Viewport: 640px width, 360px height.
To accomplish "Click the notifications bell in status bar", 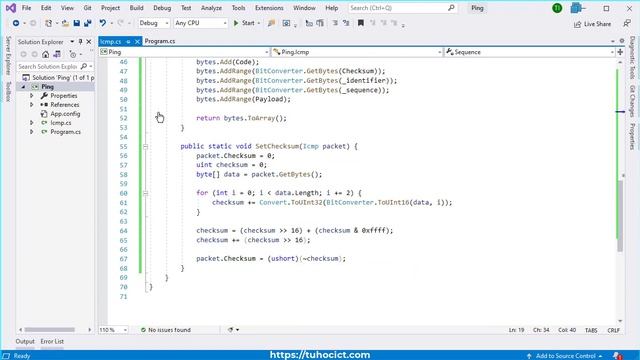I will coord(618,356).
